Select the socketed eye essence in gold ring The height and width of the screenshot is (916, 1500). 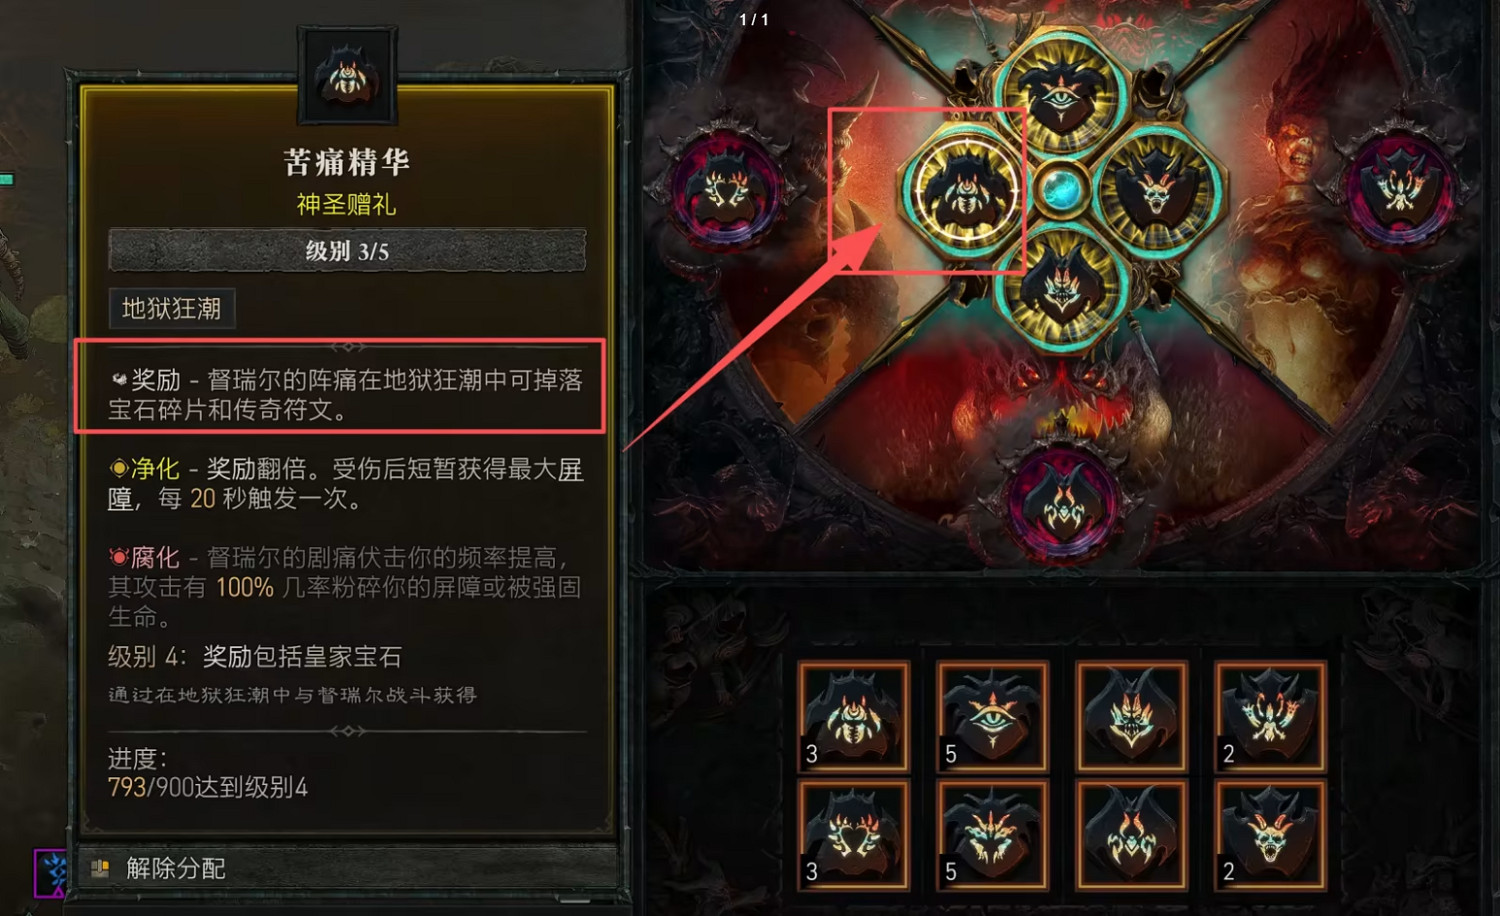pos(1060,95)
